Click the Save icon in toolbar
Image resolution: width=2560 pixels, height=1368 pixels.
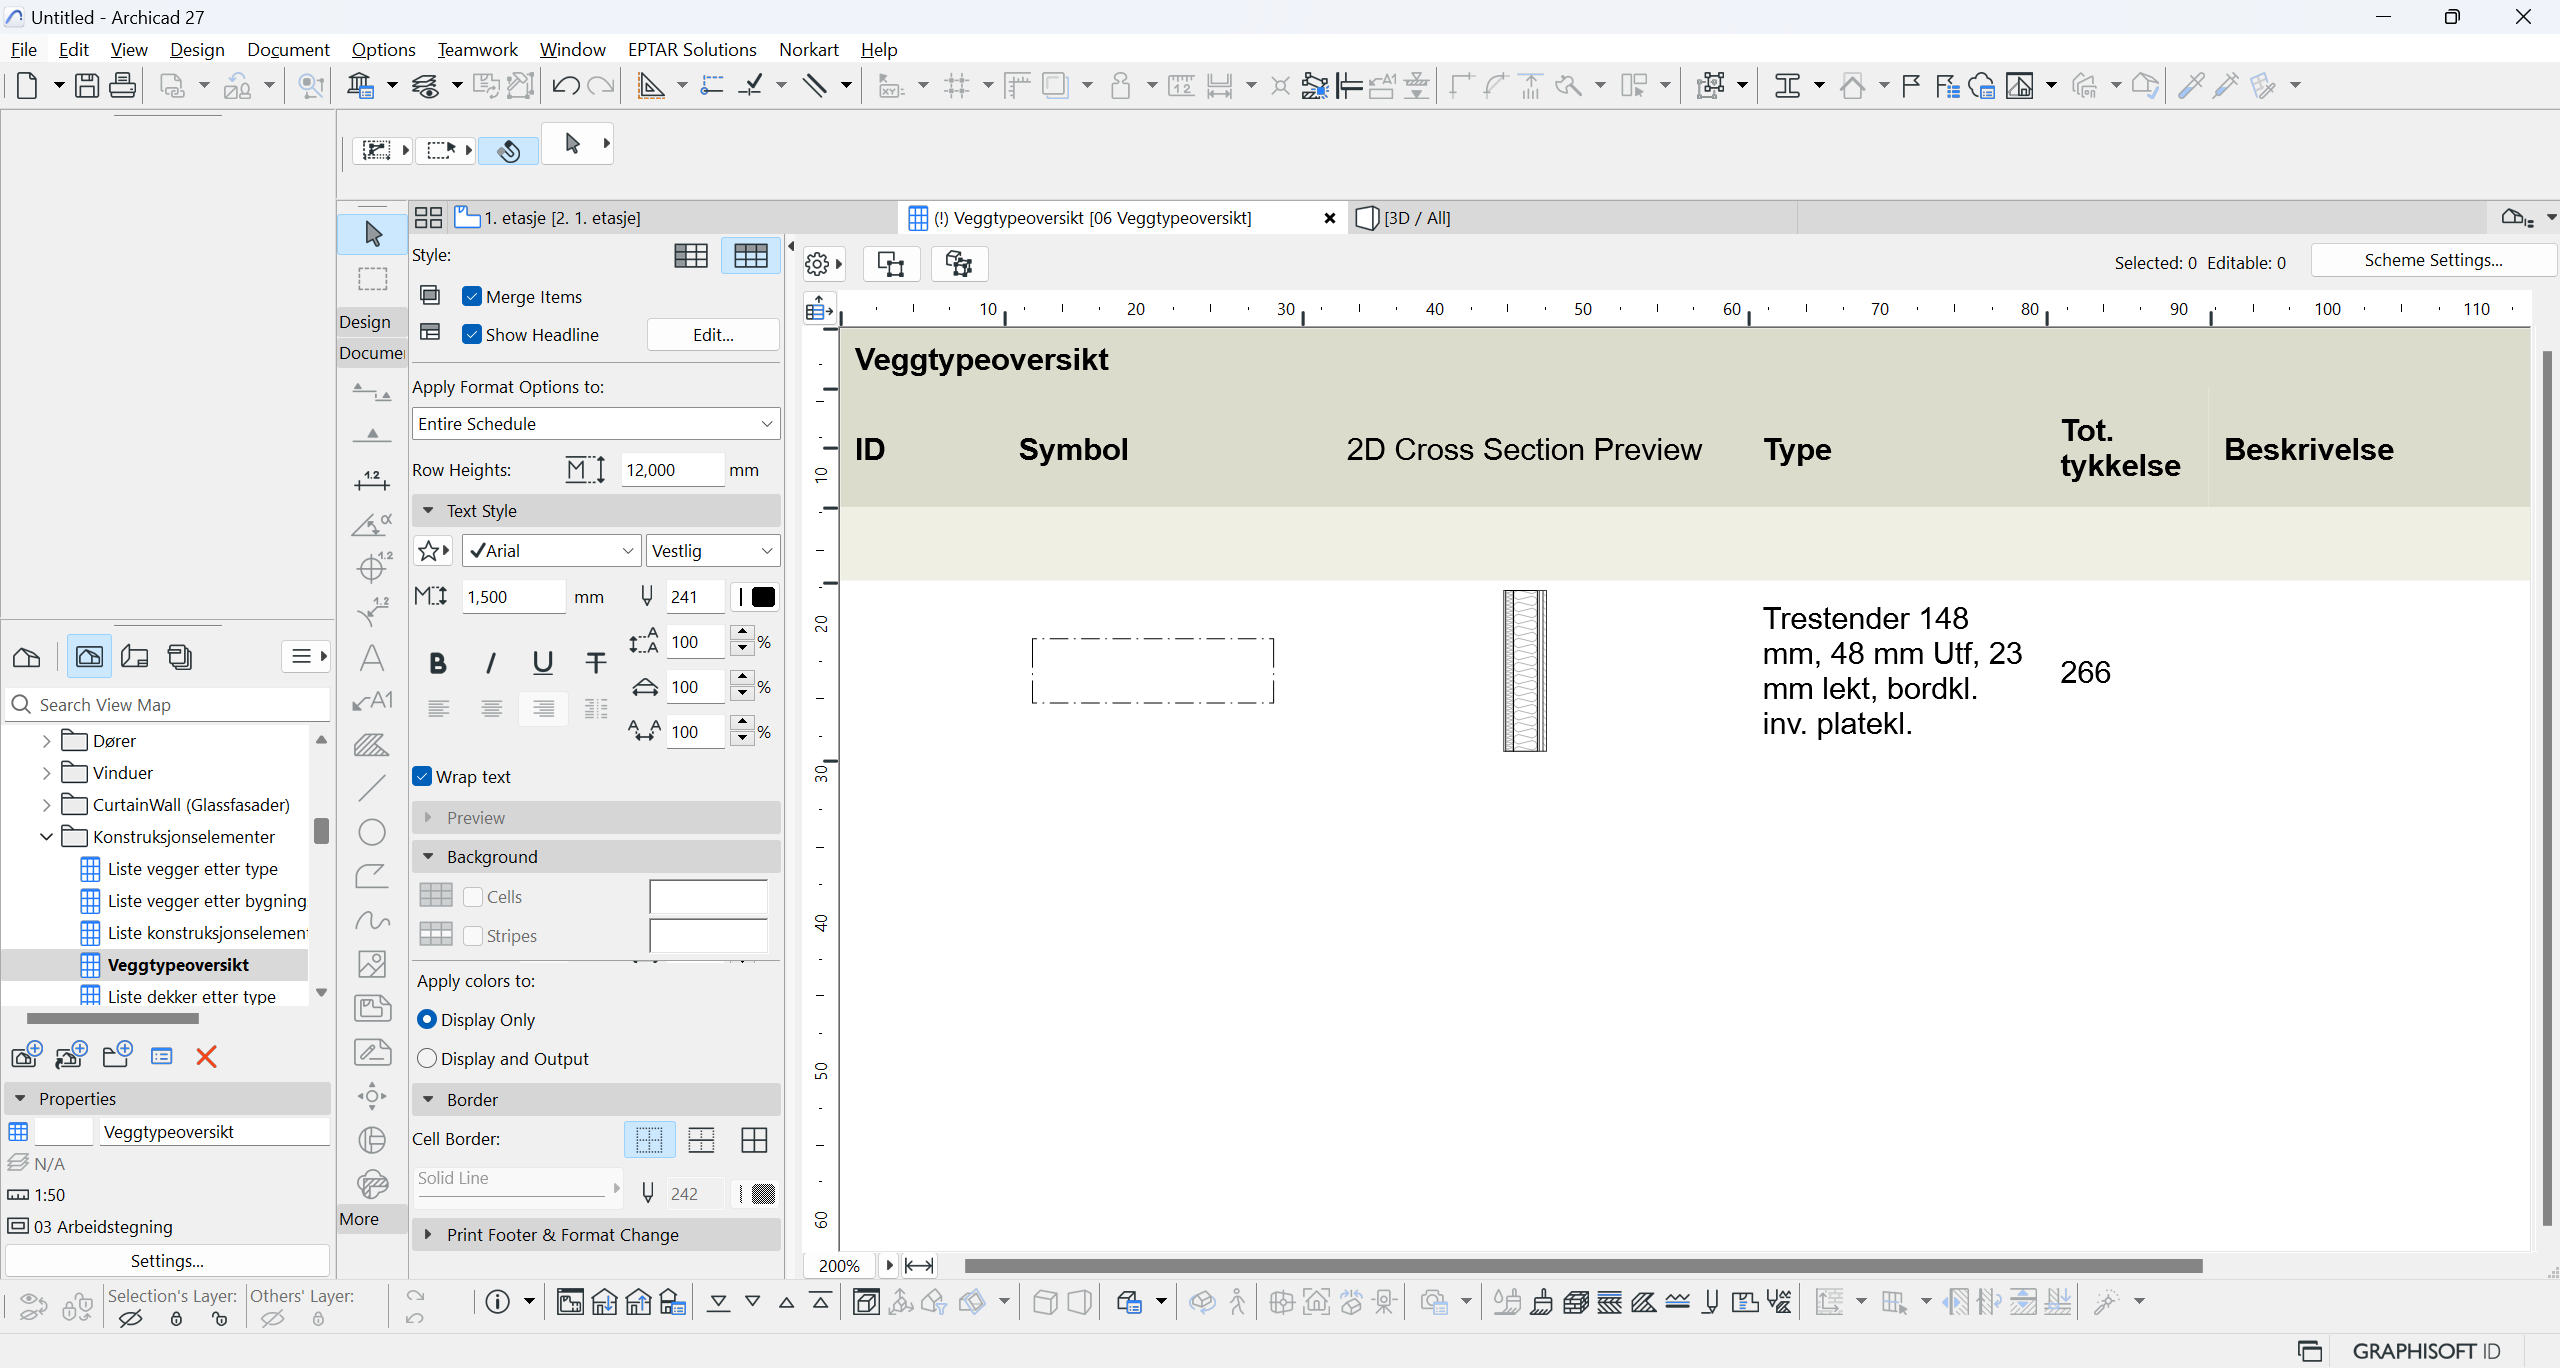(x=87, y=86)
